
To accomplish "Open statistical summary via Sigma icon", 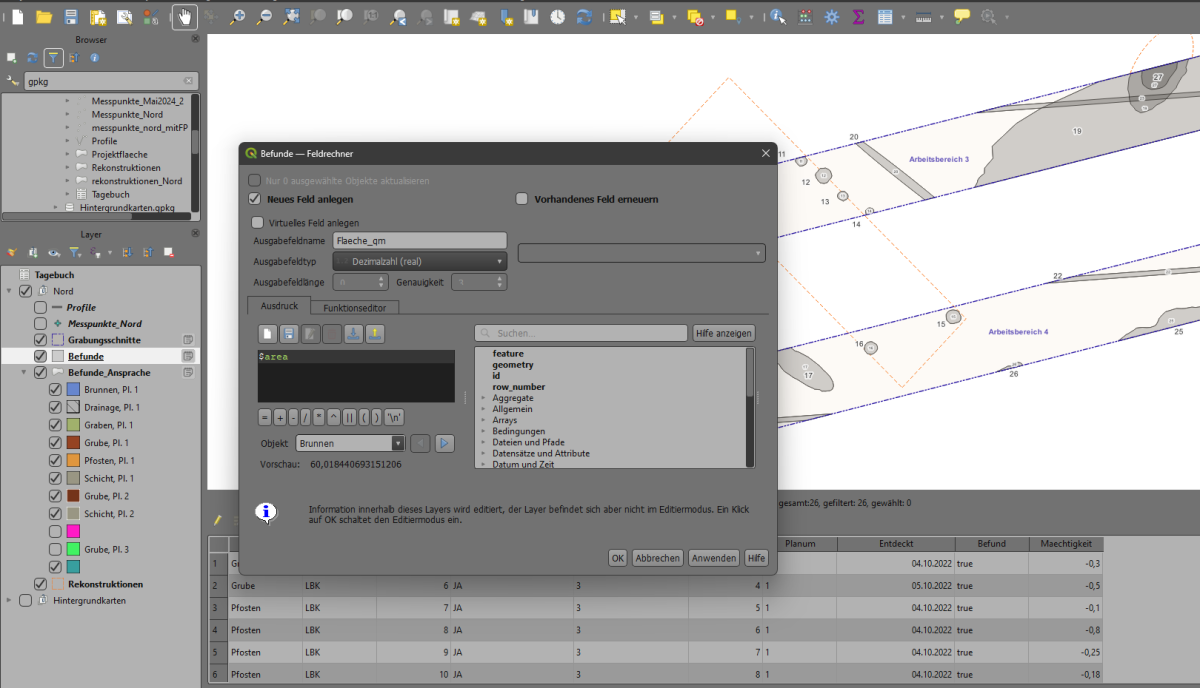I will coord(858,17).
